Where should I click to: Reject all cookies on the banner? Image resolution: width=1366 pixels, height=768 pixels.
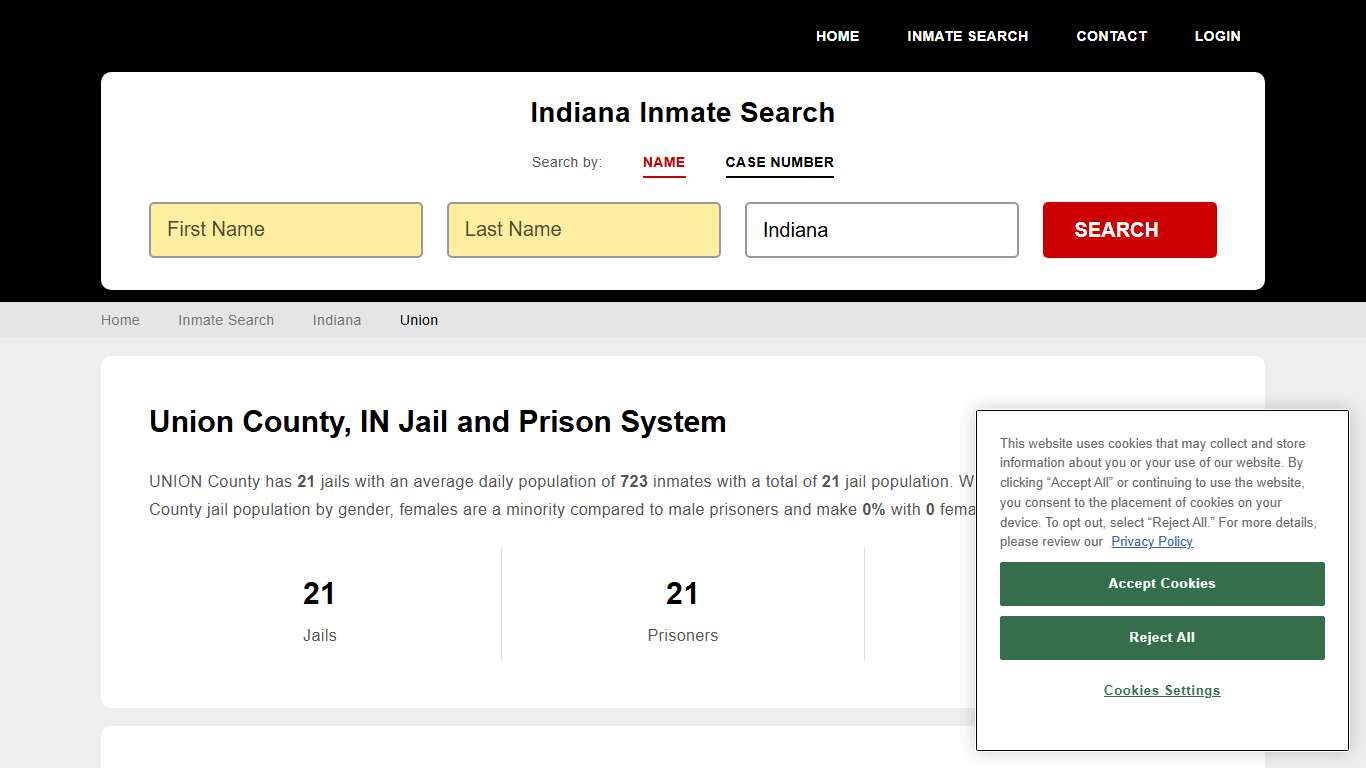tap(1161, 637)
